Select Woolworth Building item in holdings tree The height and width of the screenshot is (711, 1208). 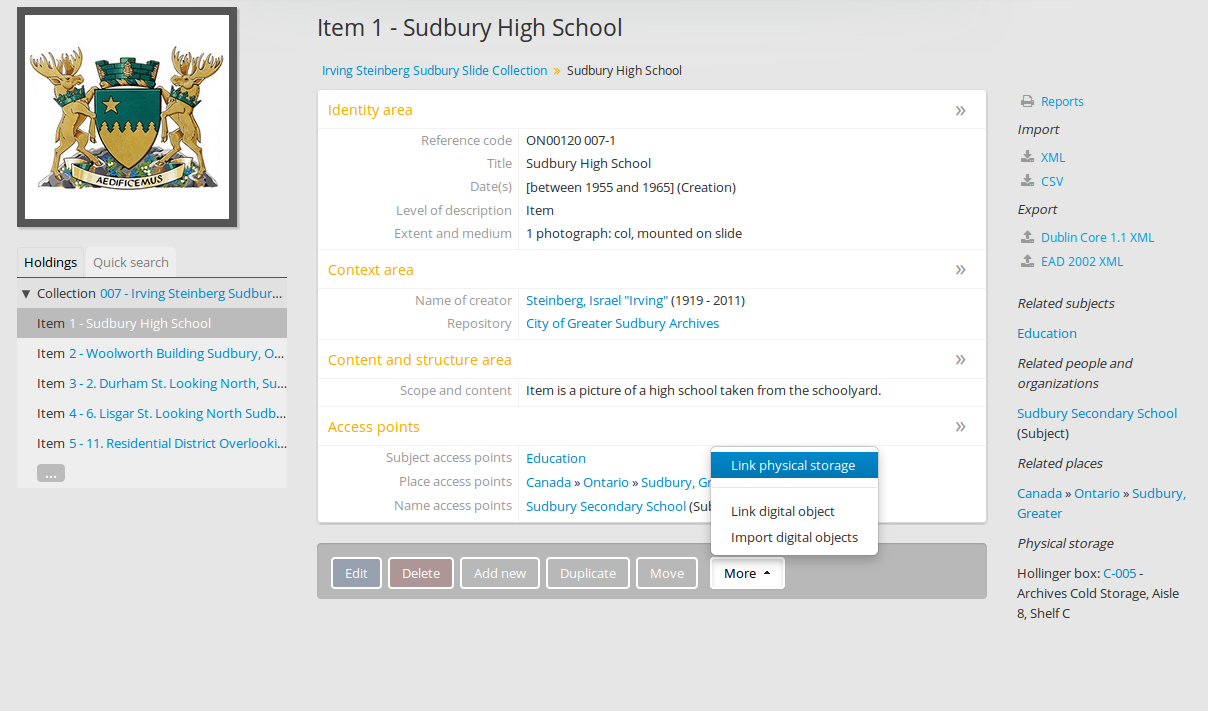pyautogui.click(x=176, y=353)
